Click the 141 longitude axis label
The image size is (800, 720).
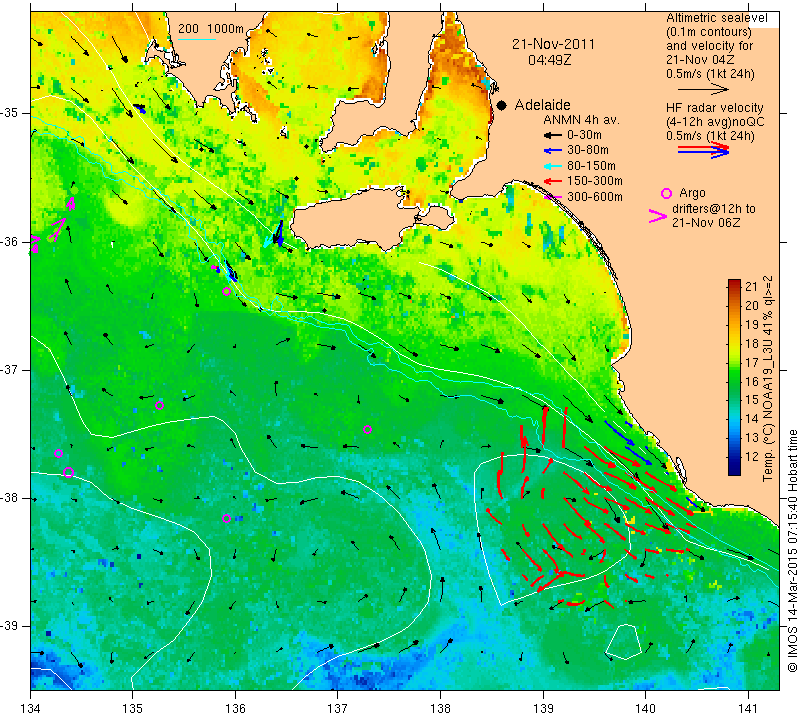click(x=748, y=709)
